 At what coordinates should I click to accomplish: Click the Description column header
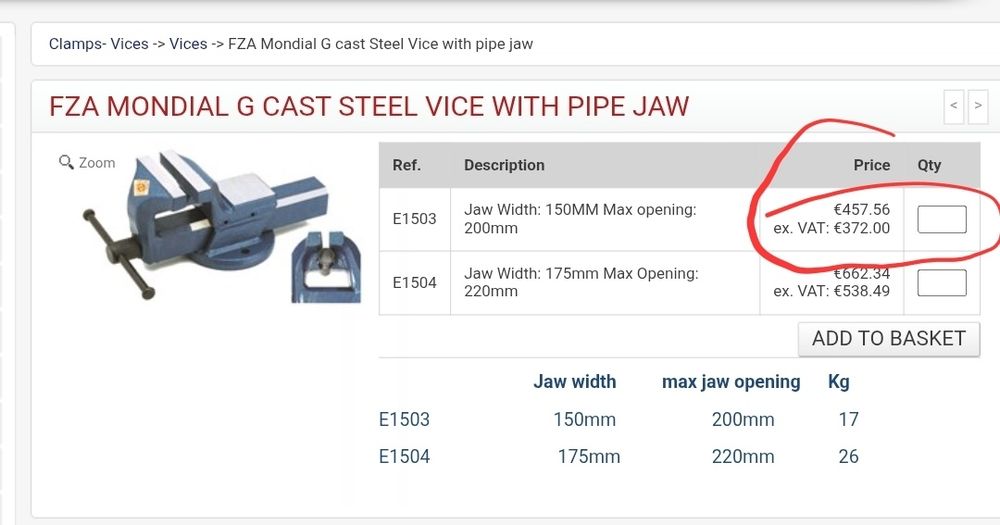click(x=504, y=165)
